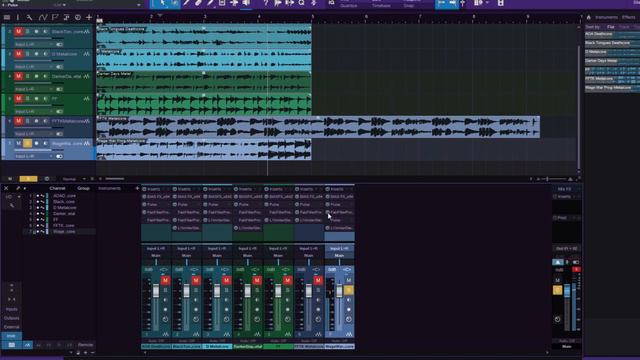Open the Instruments tab in the browser
This screenshot has width=640, height=360.
(606, 17)
